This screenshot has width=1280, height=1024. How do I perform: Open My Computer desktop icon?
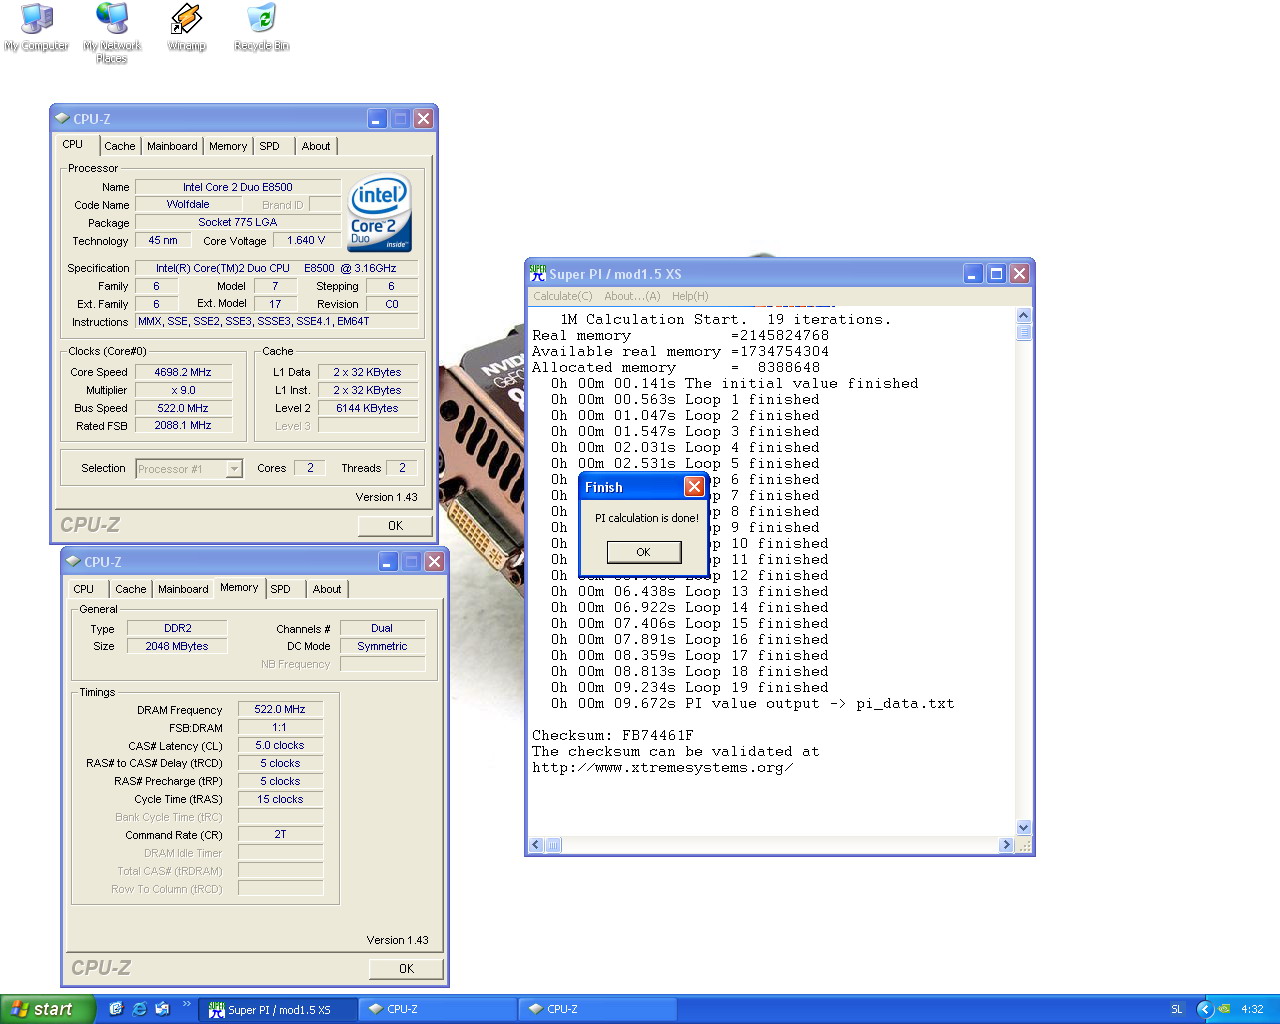(36, 28)
